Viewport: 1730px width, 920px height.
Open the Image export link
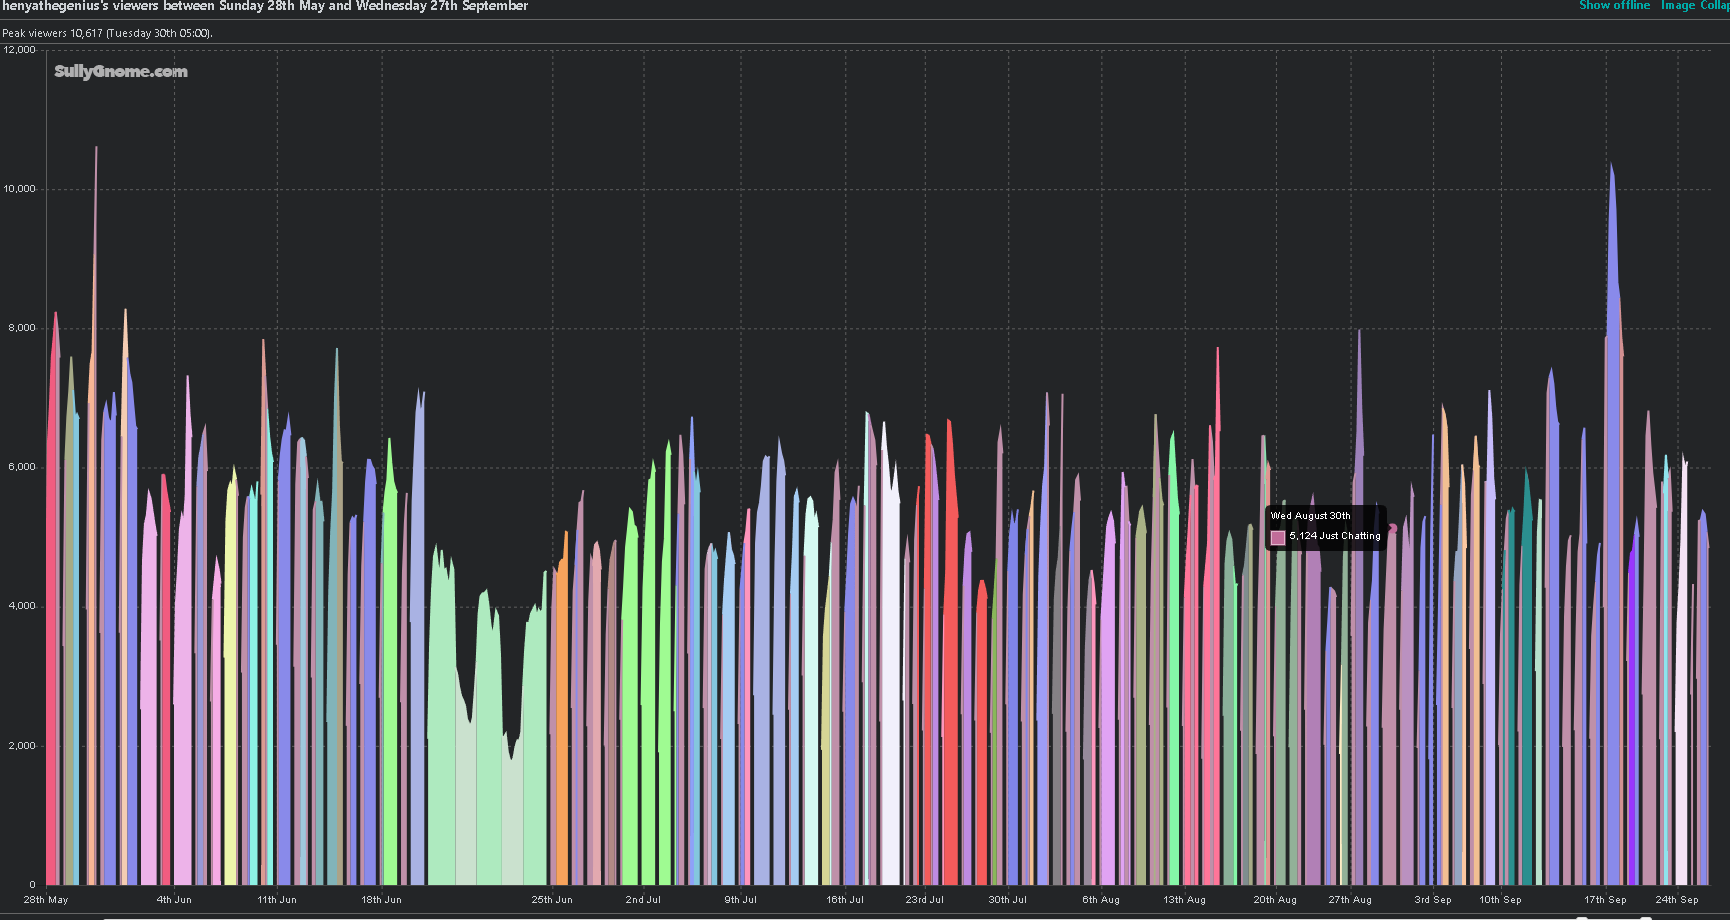[x=1677, y=6]
